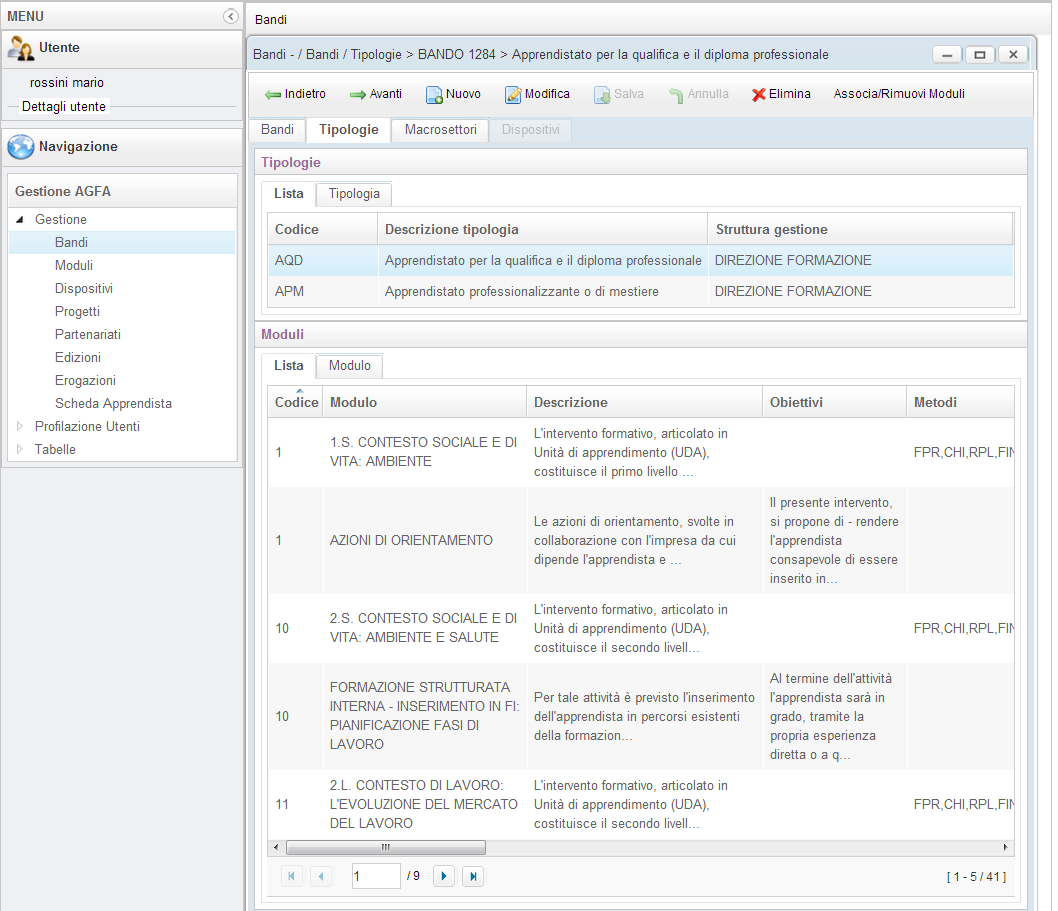Switch to the Macrosettori tab
The height and width of the screenshot is (911, 1058).
point(440,130)
